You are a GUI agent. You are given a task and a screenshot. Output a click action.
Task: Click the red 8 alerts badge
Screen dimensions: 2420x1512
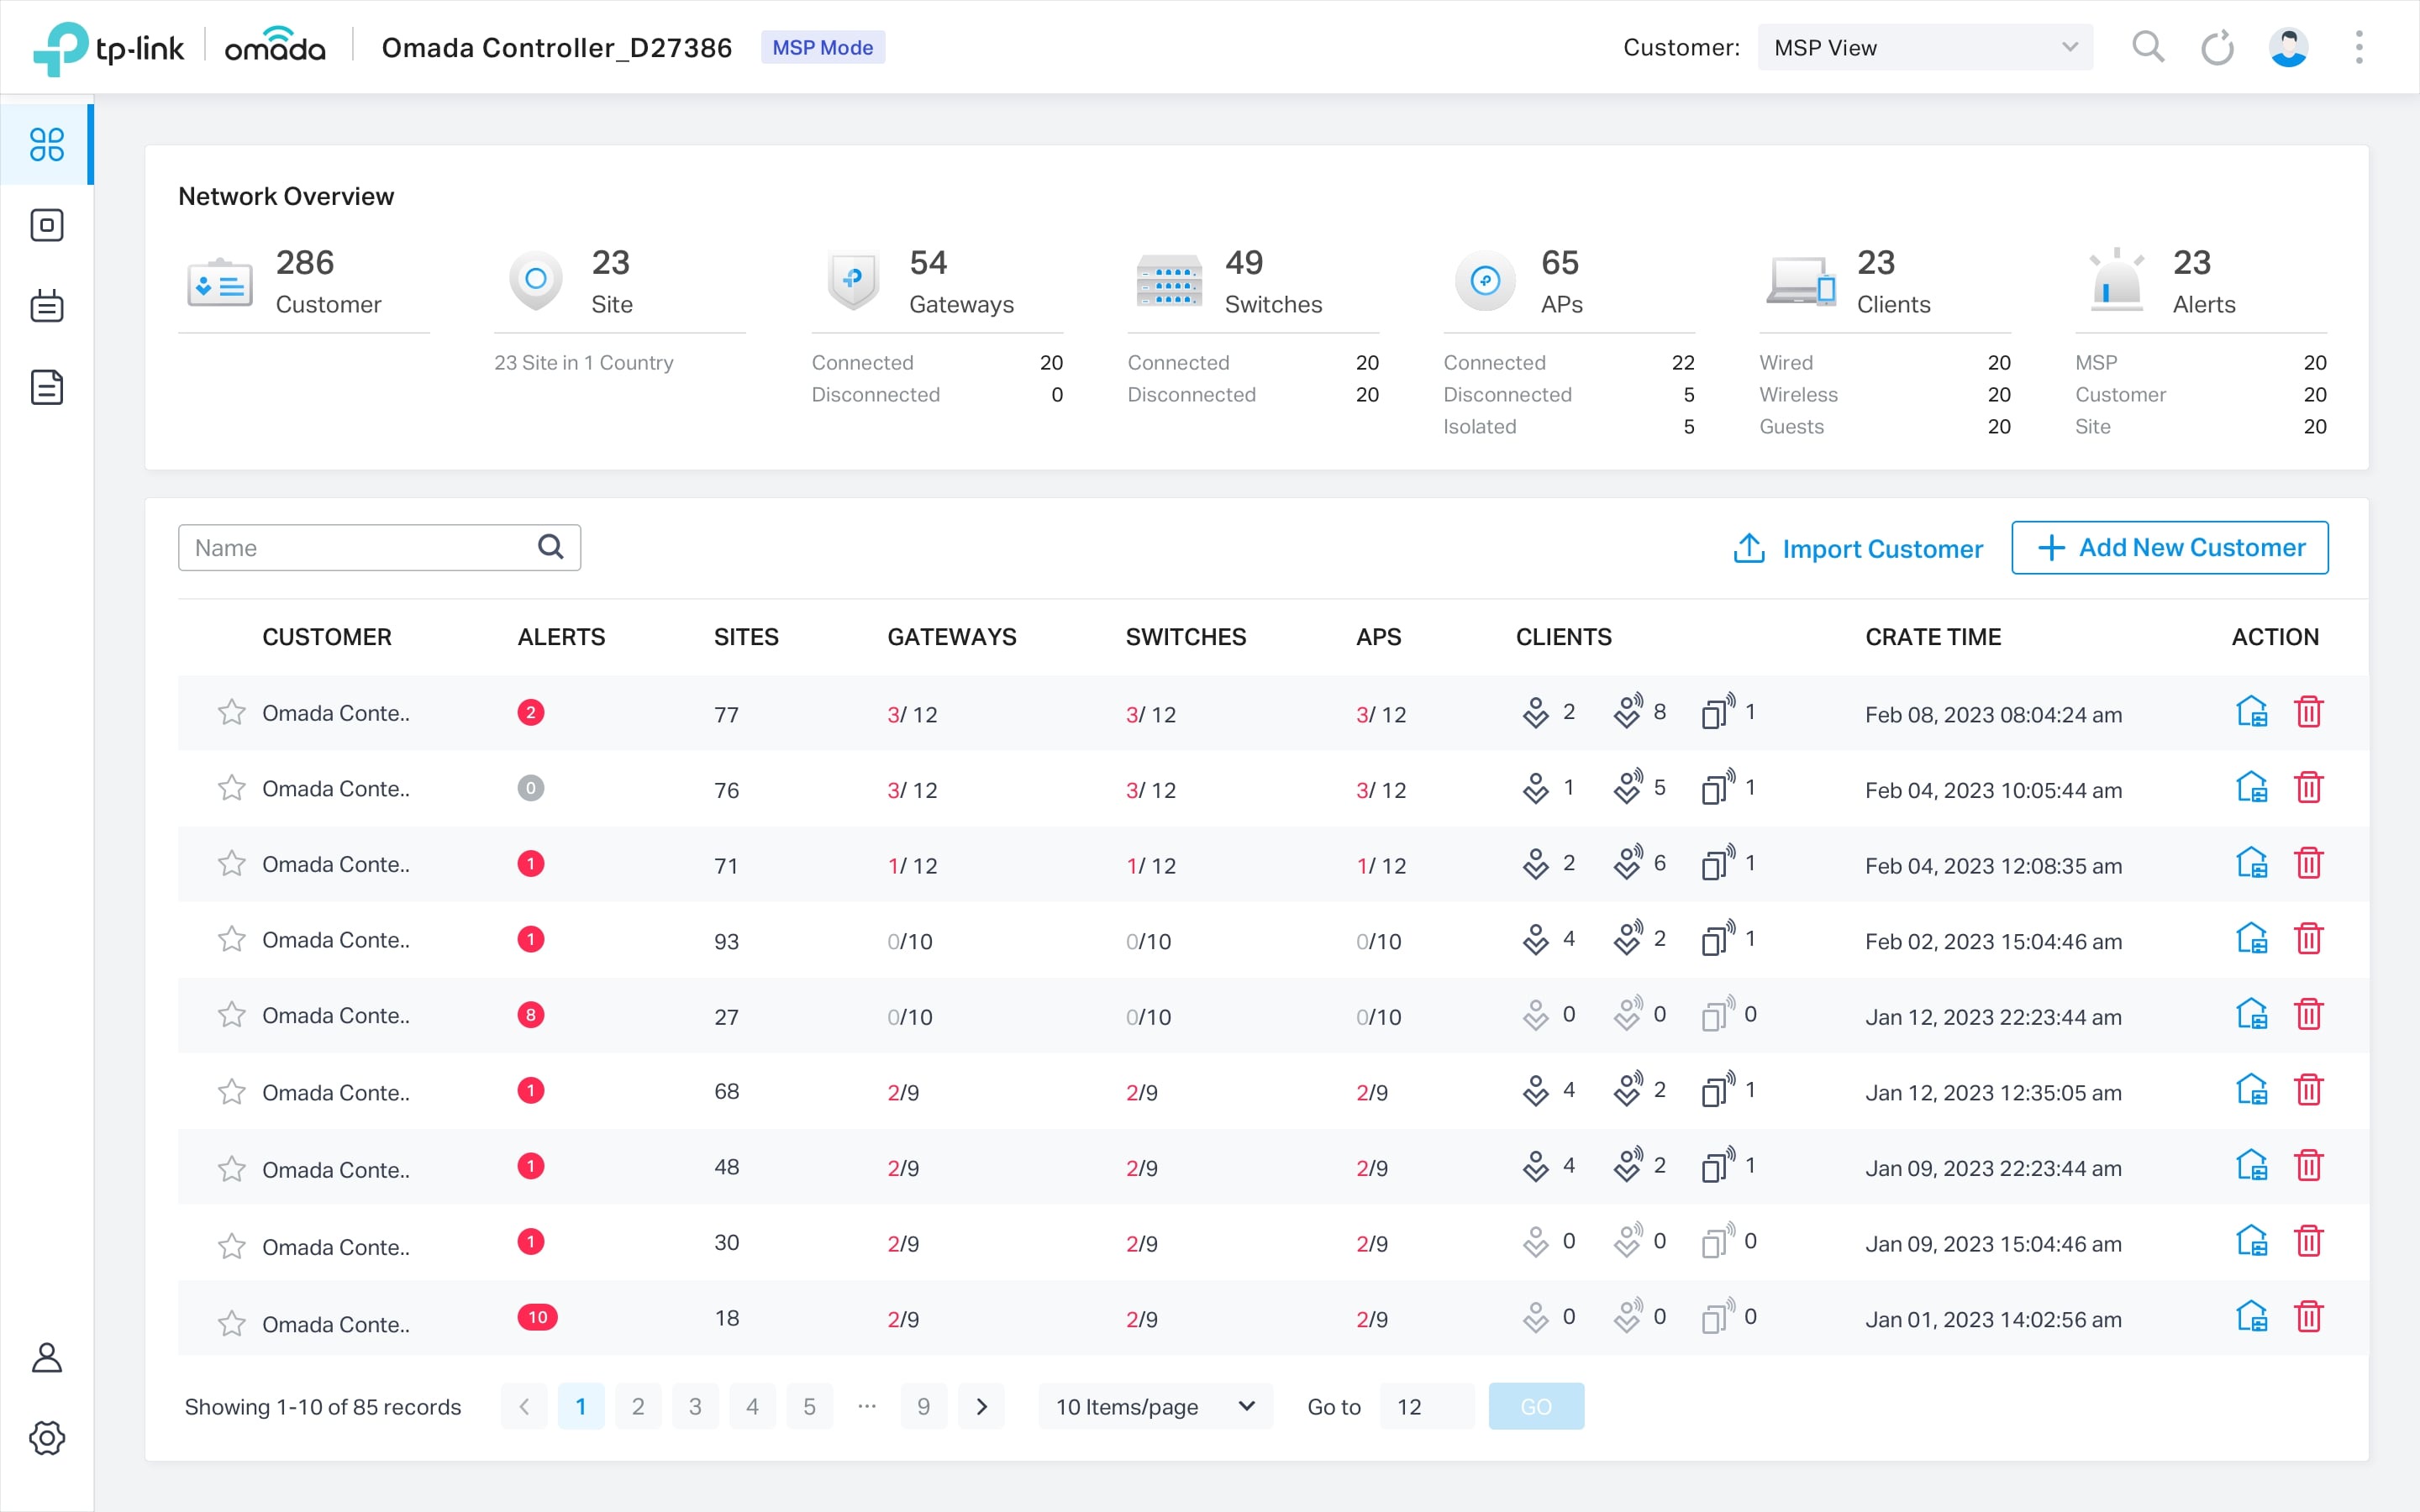531,1014
